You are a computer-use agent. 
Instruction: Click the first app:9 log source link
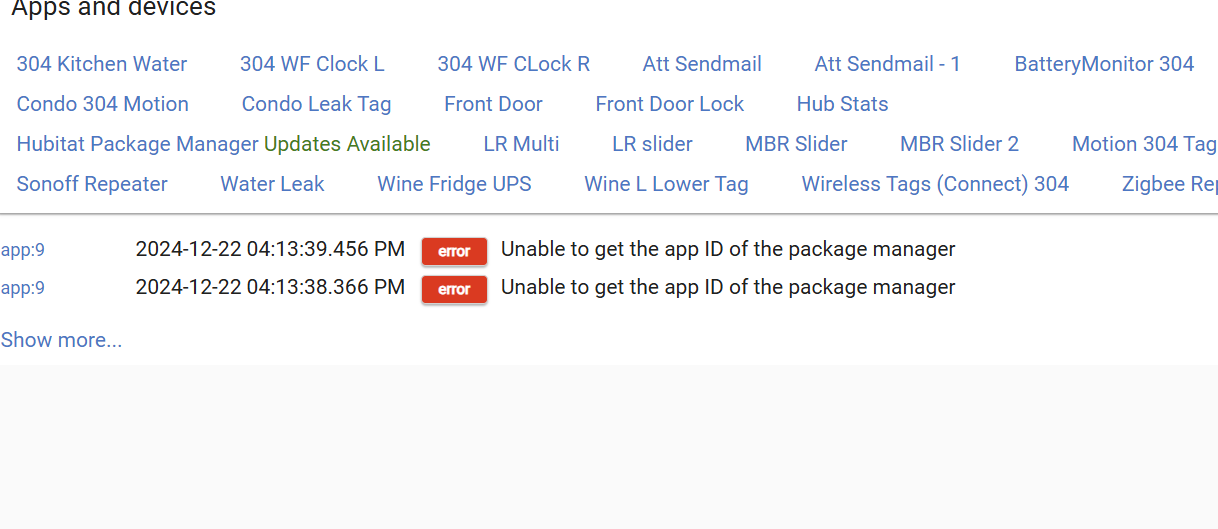[22, 250]
